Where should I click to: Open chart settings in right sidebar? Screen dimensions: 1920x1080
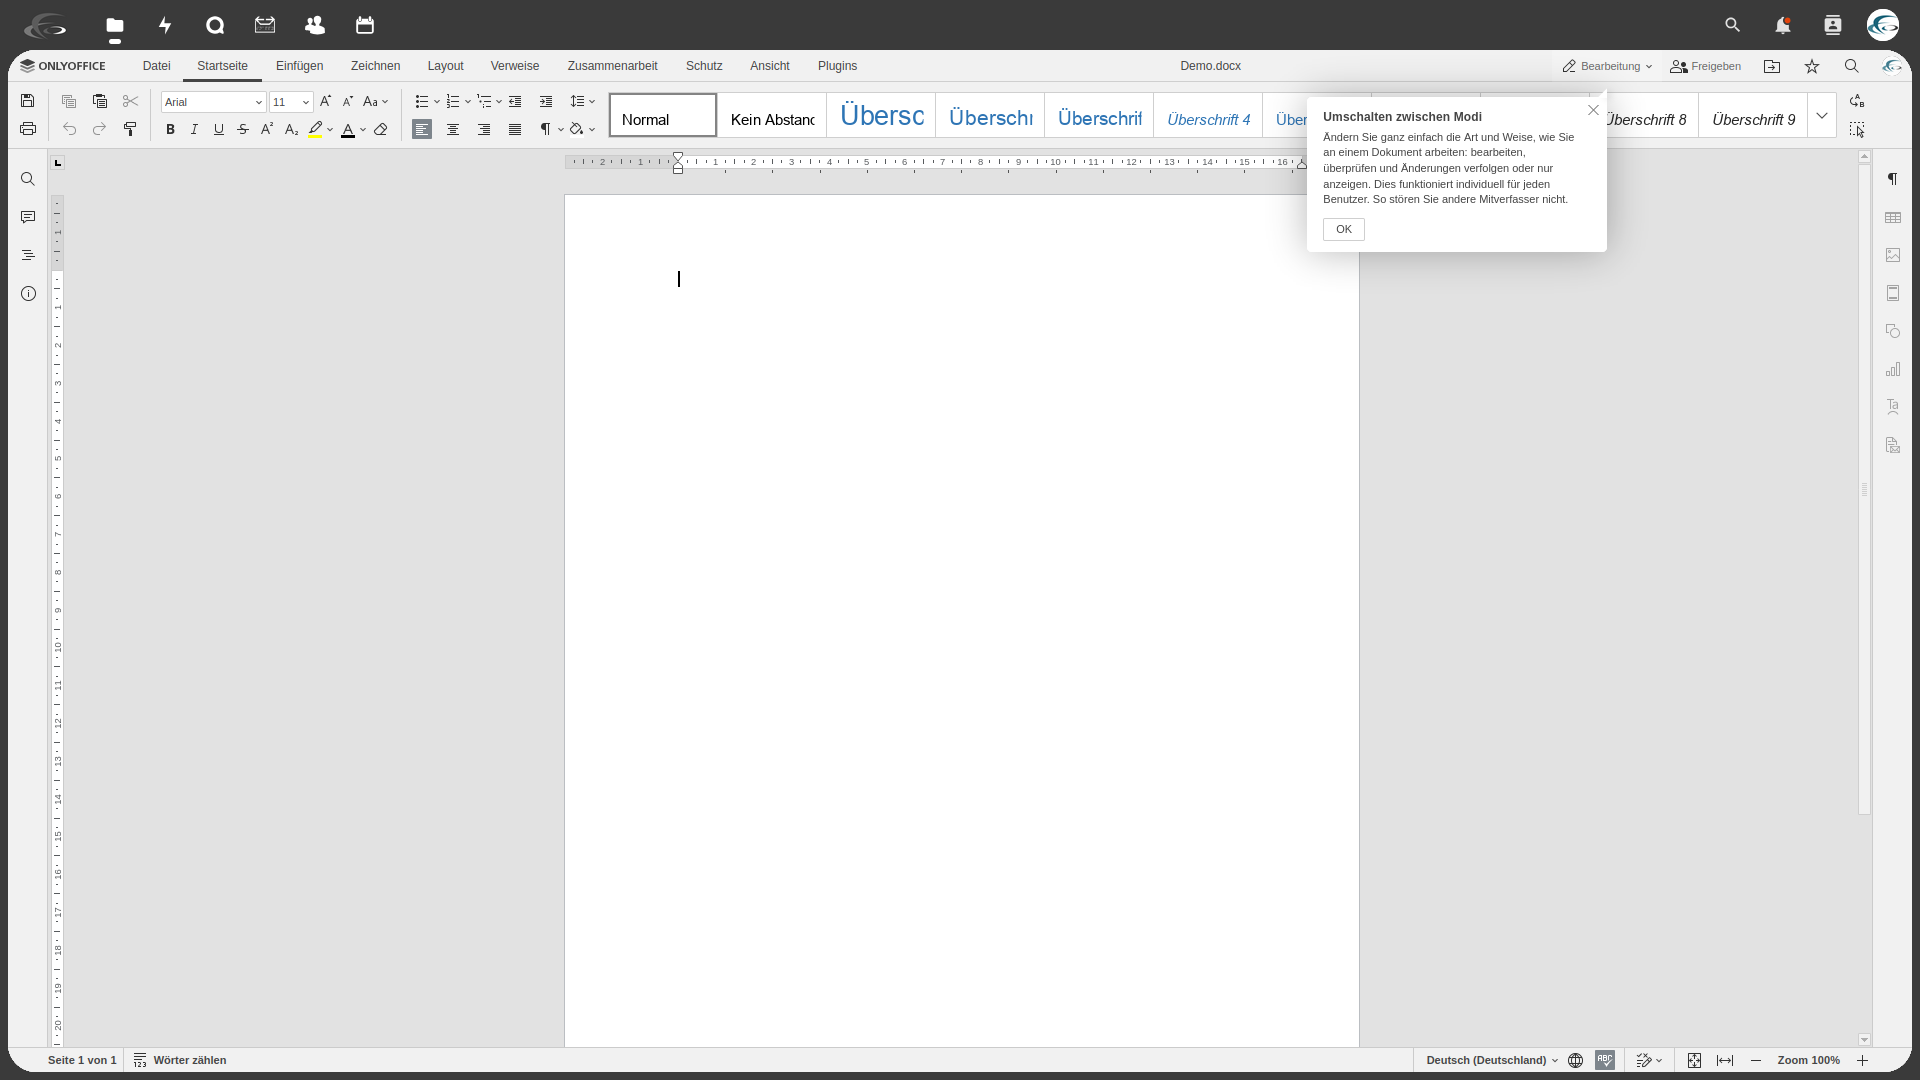point(1893,369)
